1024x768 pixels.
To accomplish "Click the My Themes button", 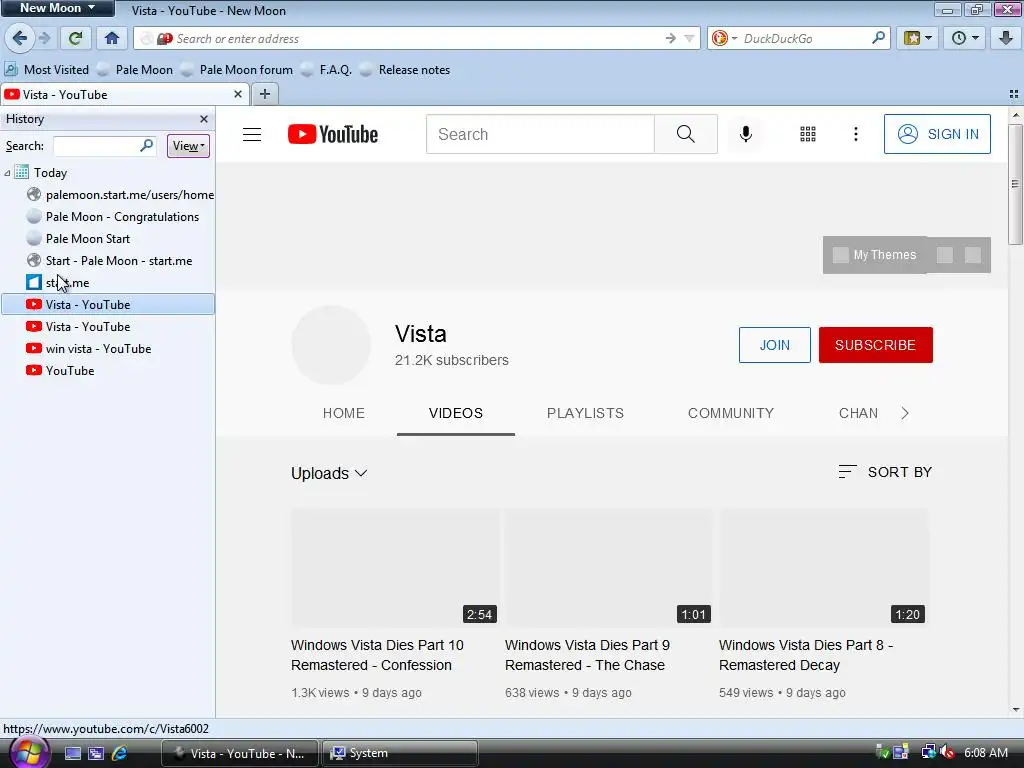I will (x=875, y=255).
